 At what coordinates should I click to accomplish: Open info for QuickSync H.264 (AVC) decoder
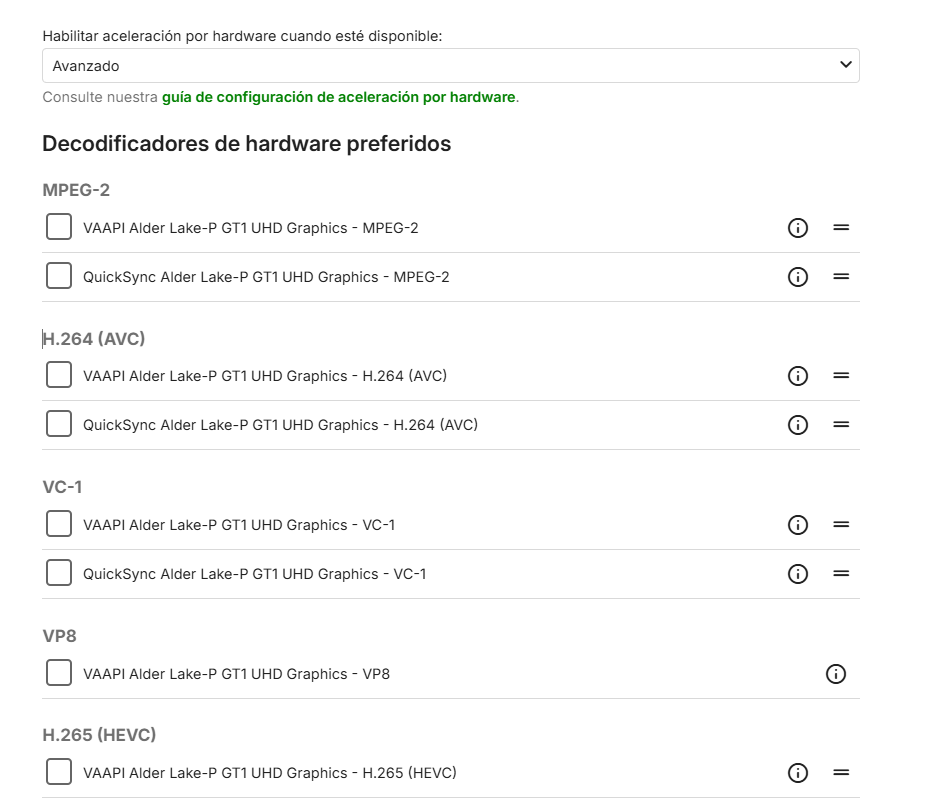pyautogui.click(x=797, y=424)
